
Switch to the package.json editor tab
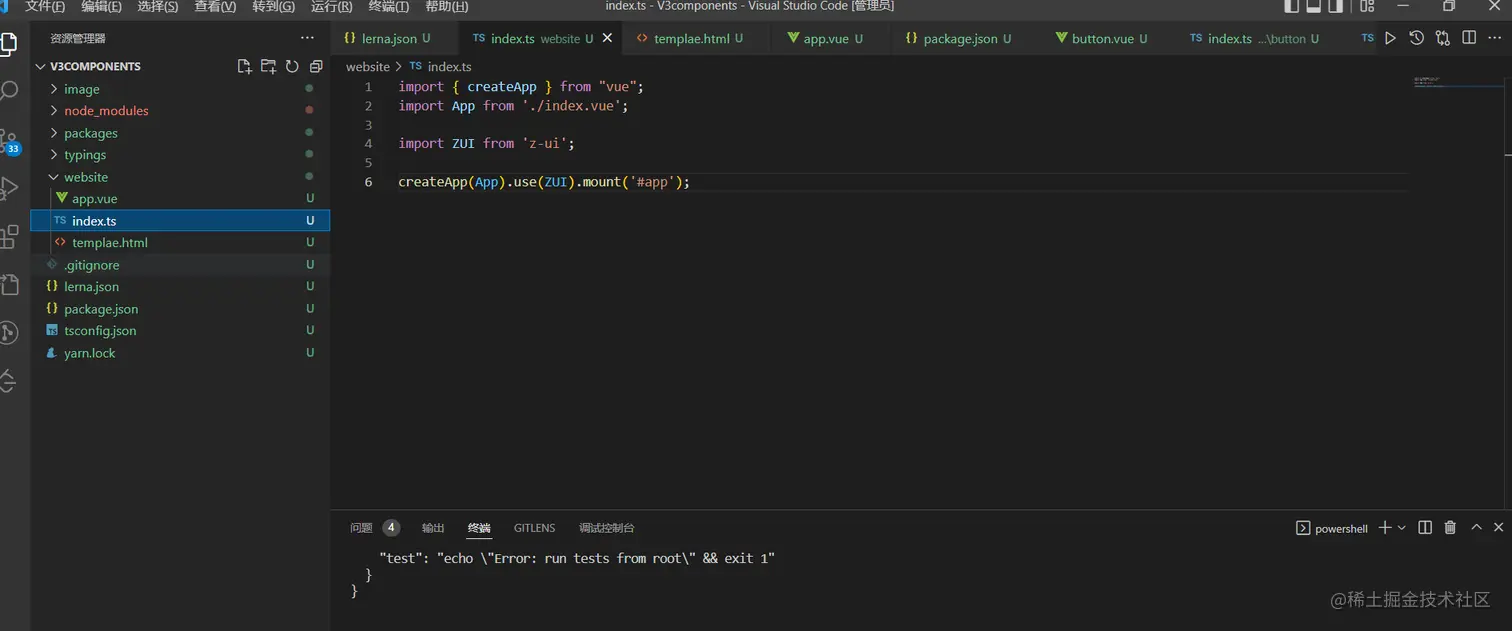[965, 38]
